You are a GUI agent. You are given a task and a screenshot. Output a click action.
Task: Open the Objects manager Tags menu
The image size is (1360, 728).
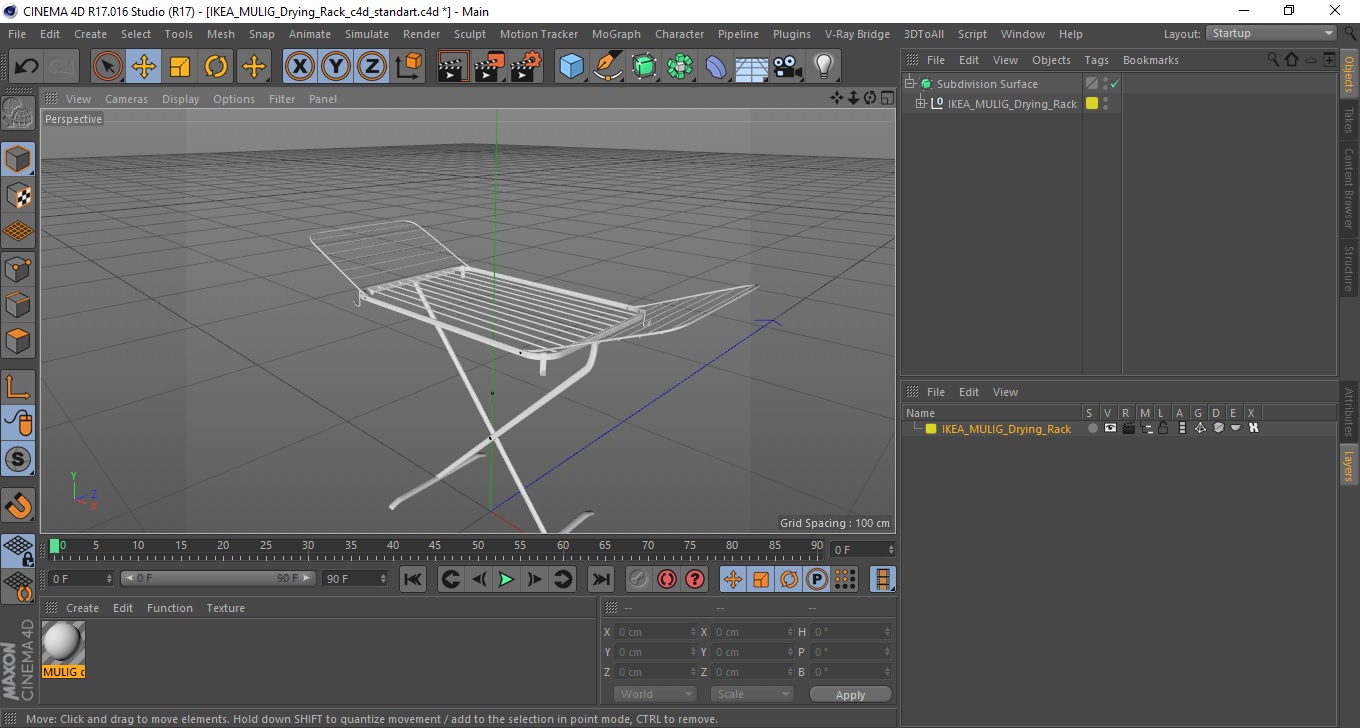[1096, 60]
